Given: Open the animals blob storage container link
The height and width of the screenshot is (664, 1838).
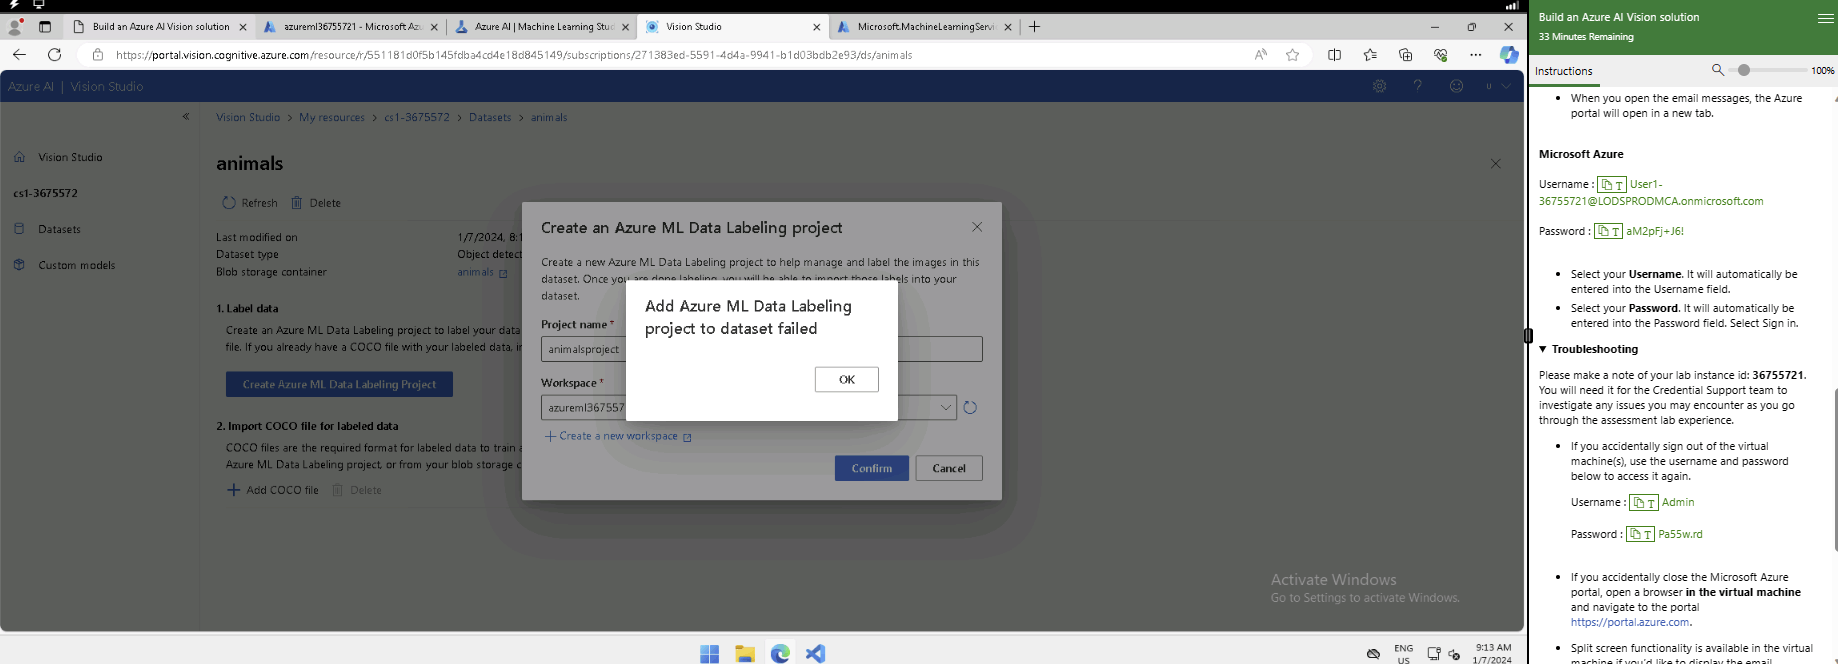Looking at the screenshot, I should click(x=482, y=272).
